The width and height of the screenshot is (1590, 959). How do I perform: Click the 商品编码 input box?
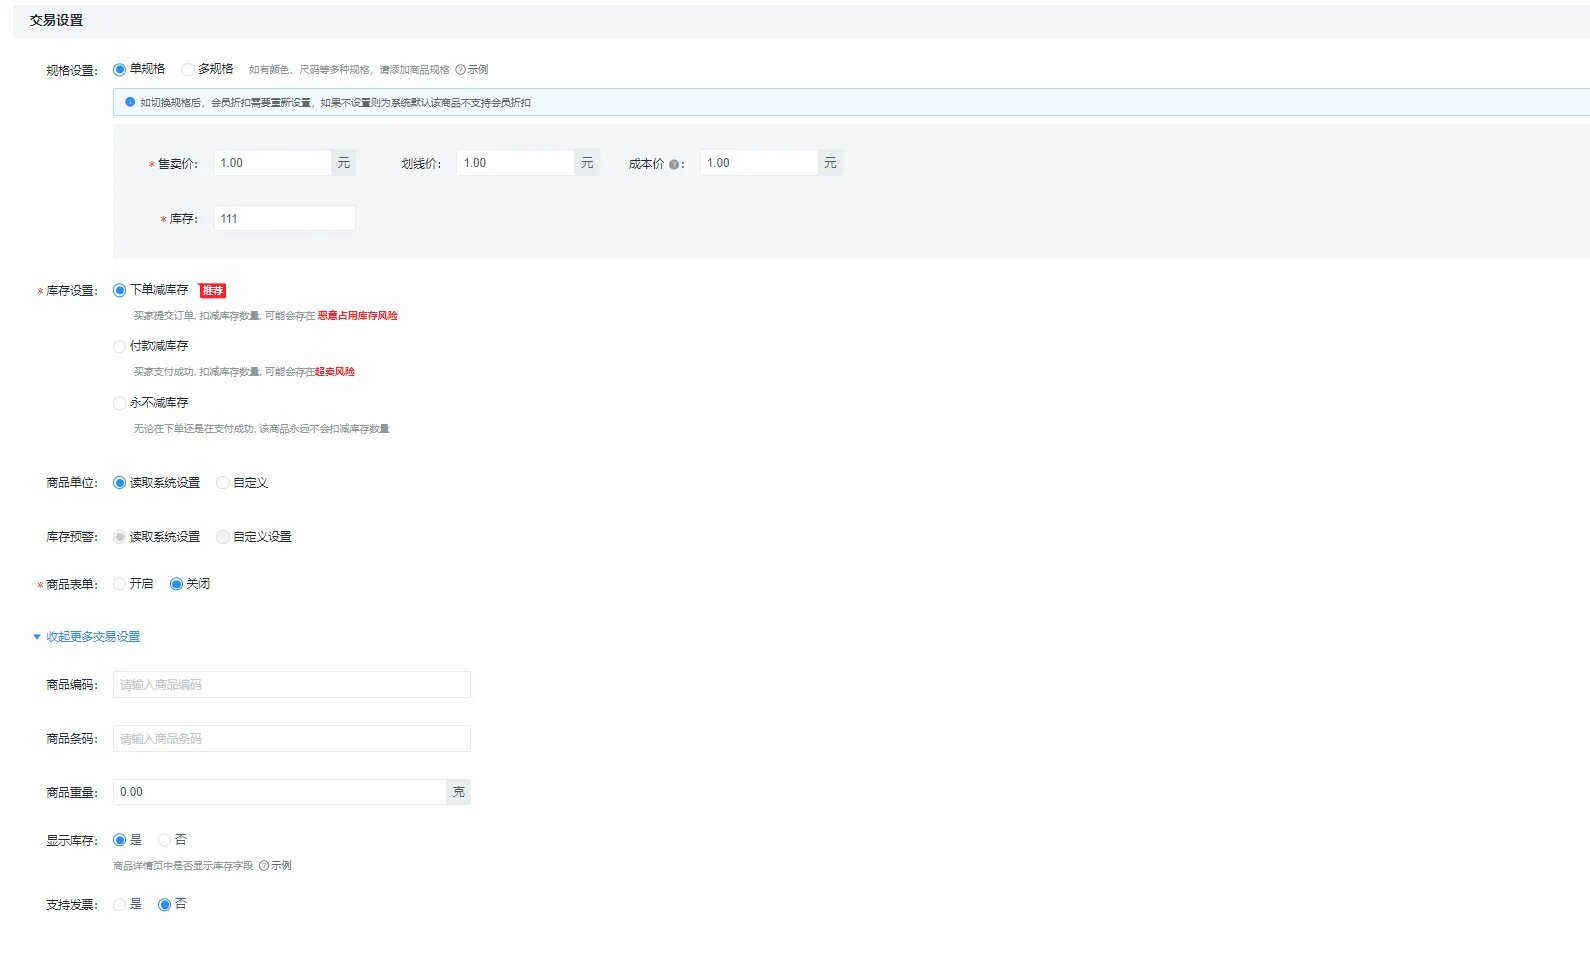291,685
